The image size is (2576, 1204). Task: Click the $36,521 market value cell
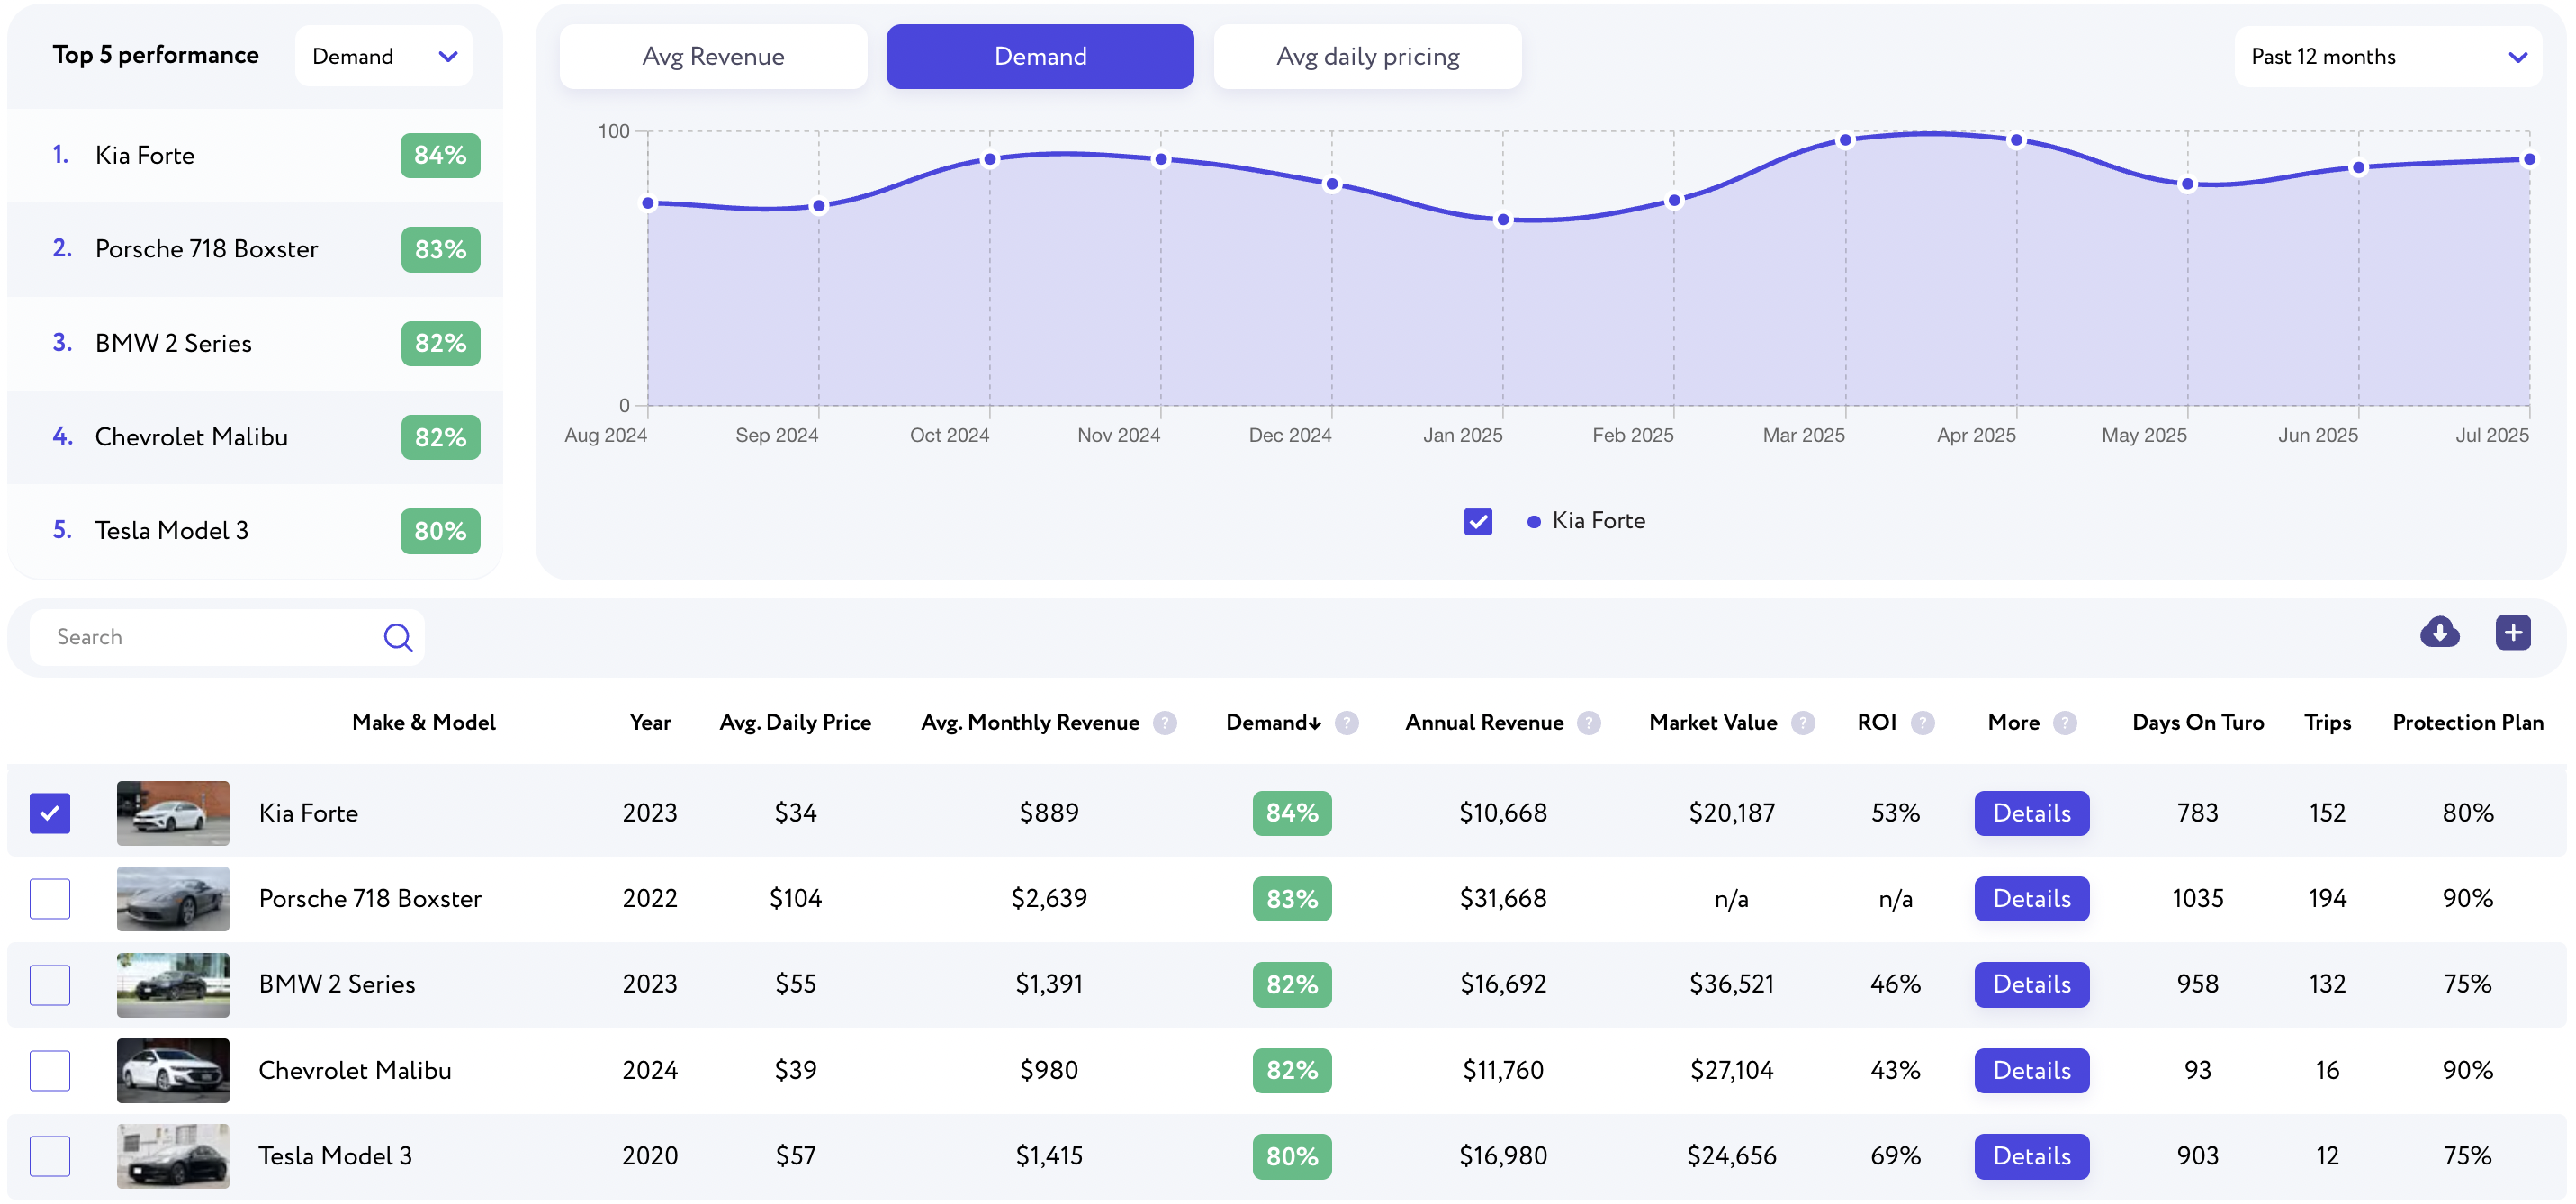point(1732,984)
